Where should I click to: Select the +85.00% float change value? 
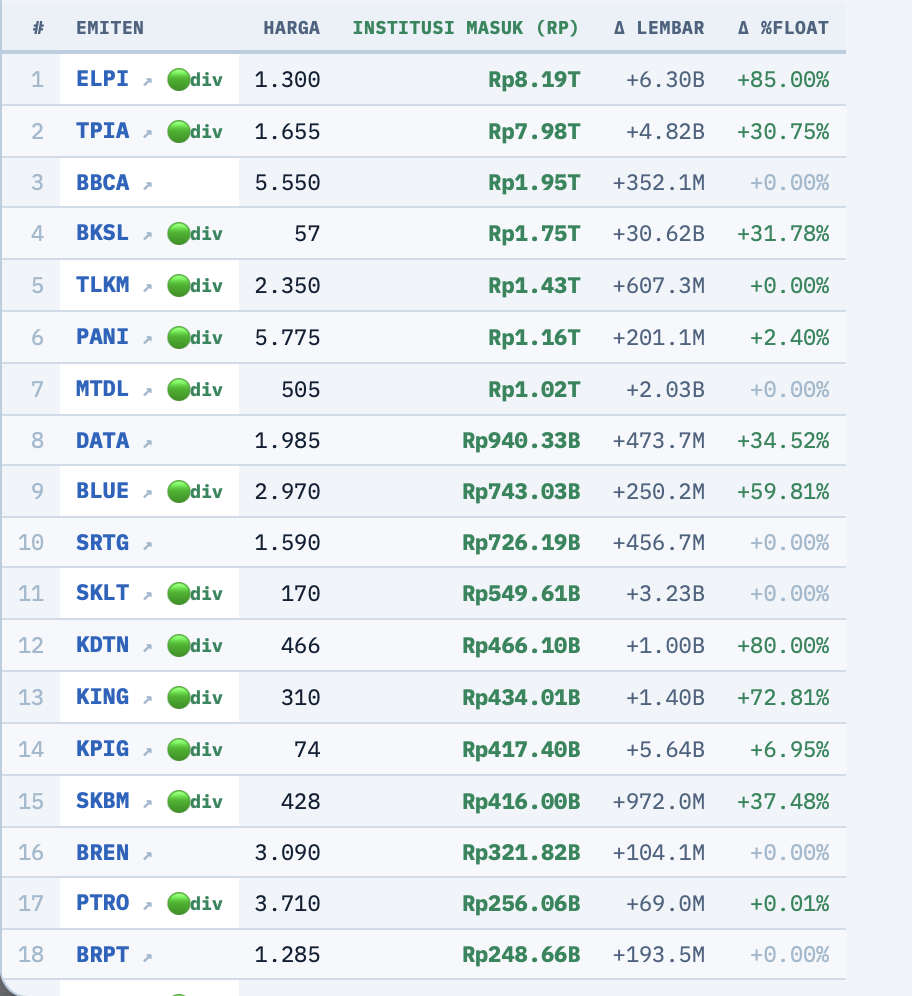(783, 80)
